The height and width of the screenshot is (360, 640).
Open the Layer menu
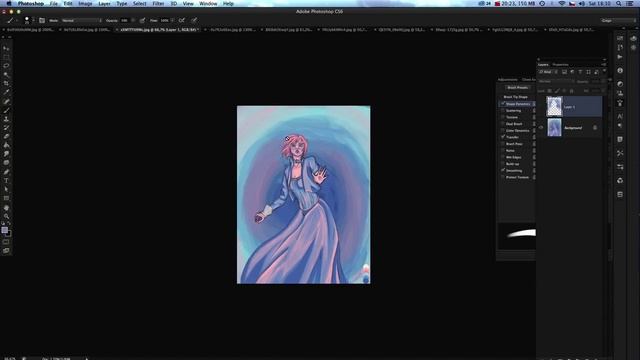pyautogui.click(x=104, y=4)
